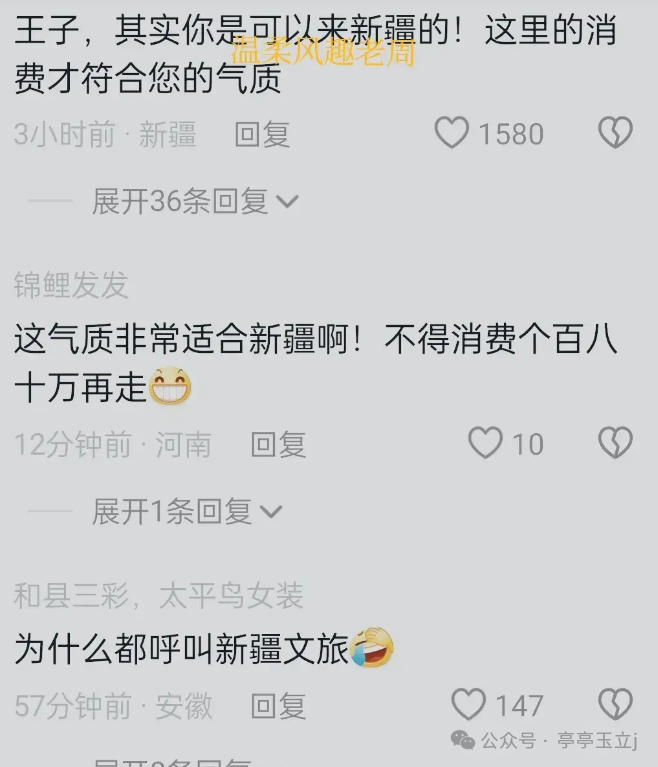Tap broken heart on 锦鲤发发's comment
Viewport: 658px width, 767px height.
pyautogui.click(x=615, y=443)
